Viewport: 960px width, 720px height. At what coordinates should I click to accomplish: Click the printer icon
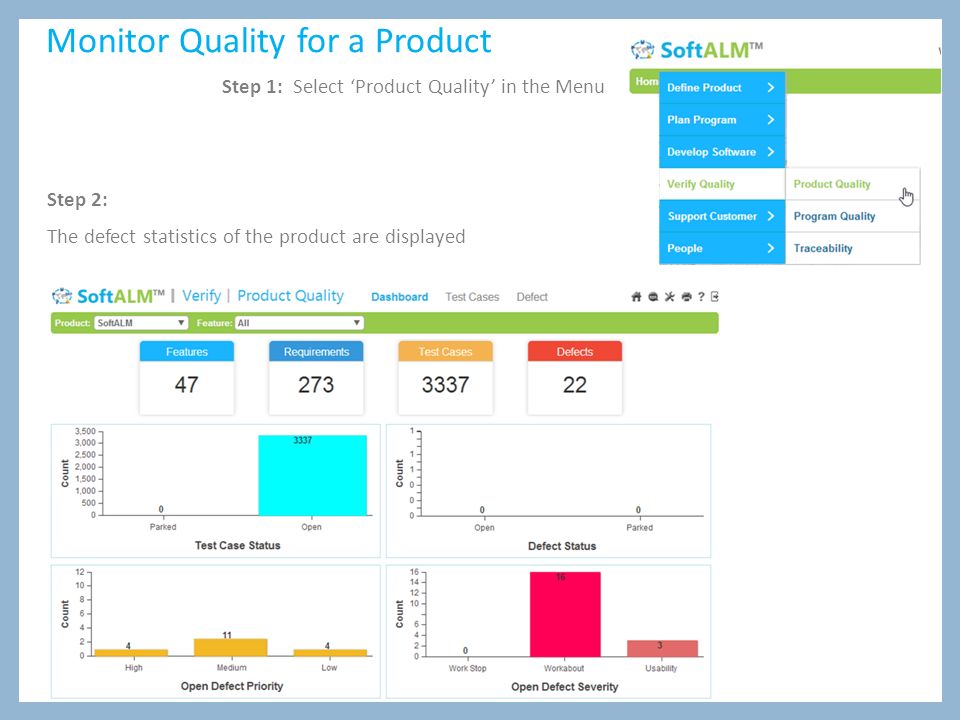[x=686, y=297]
